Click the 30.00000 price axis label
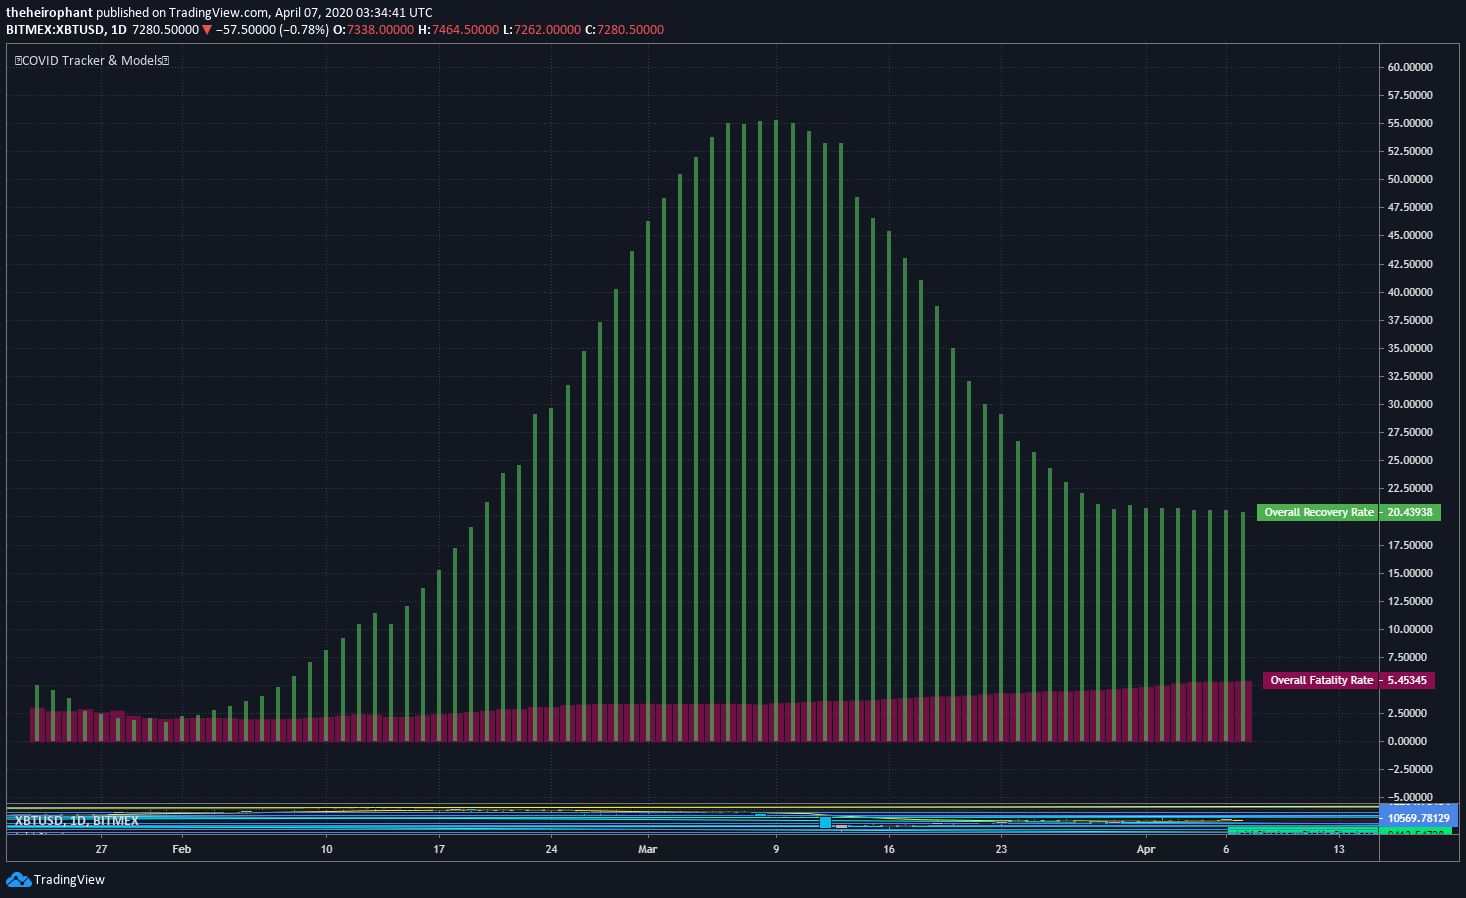The height and width of the screenshot is (898, 1466). 1410,404
